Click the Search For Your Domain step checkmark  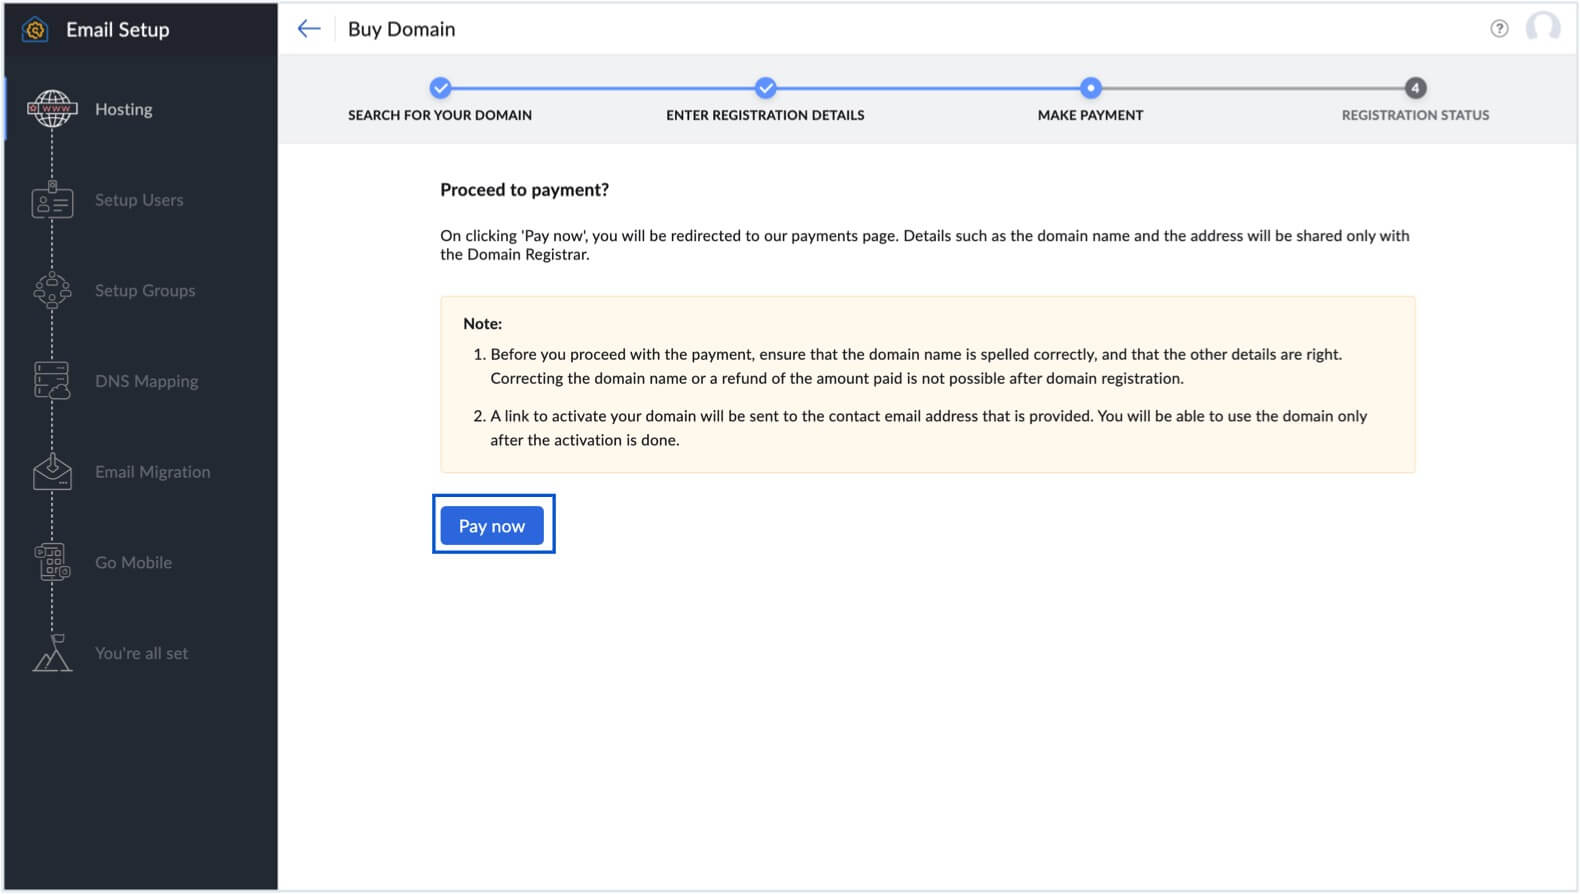coord(440,88)
